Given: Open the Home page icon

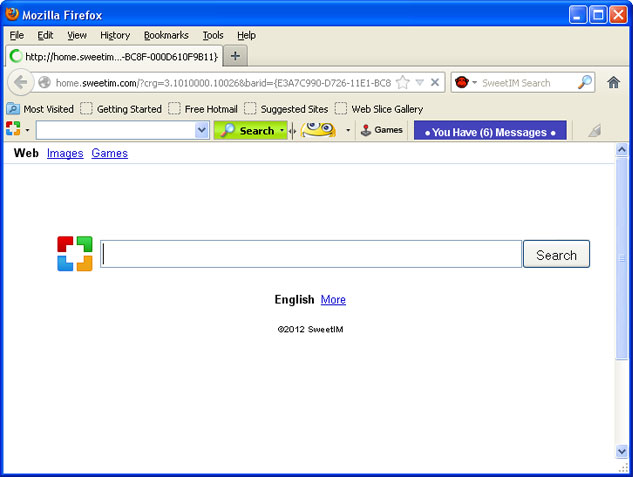Looking at the screenshot, I should click(x=613, y=82).
